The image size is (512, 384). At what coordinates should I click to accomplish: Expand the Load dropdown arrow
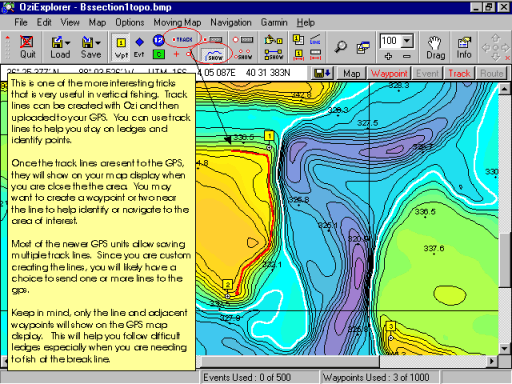point(68,43)
